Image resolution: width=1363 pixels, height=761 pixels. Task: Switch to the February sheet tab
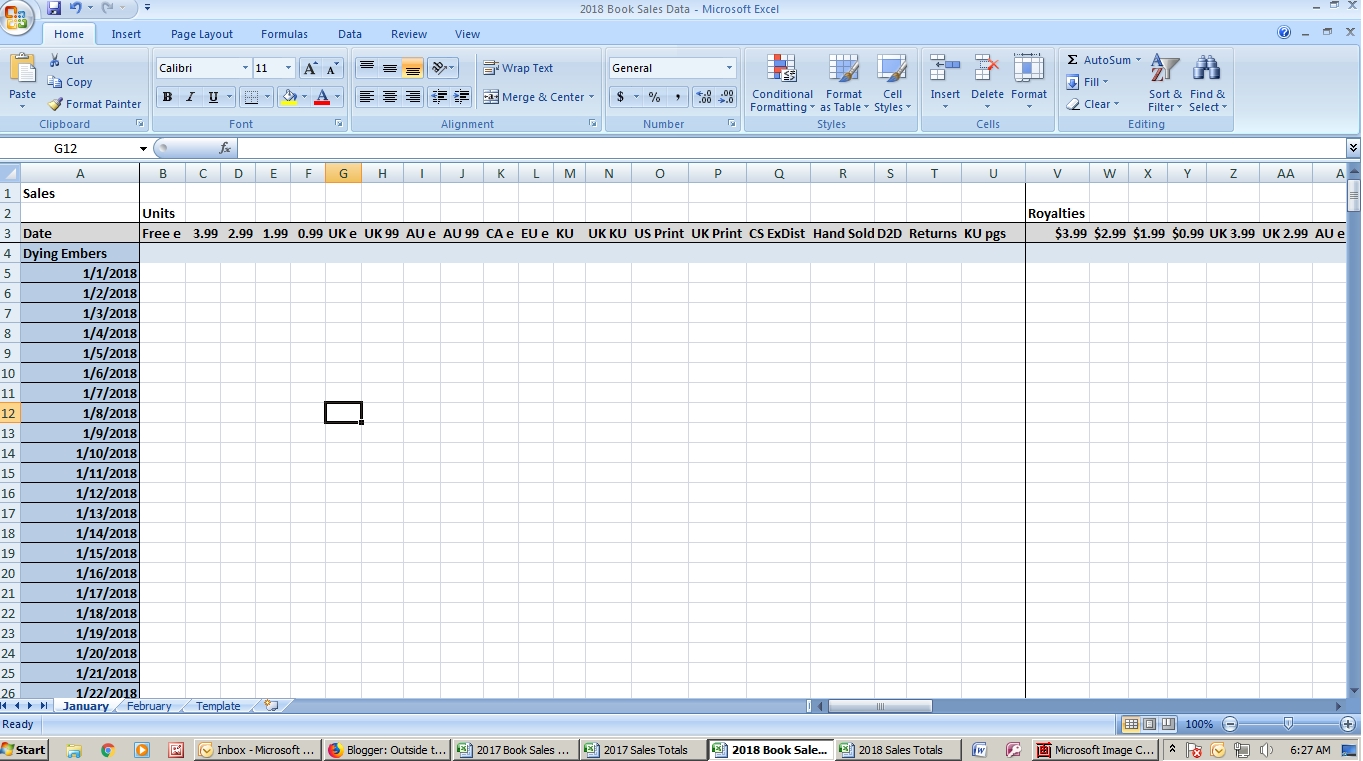(149, 706)
